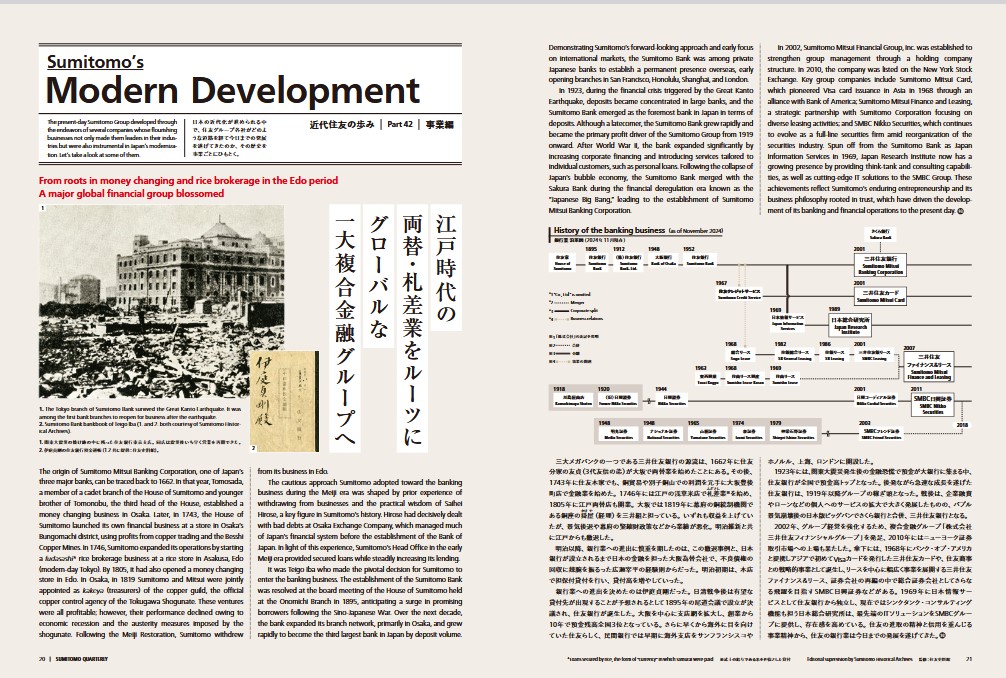Click the paragraph beginning "The origin of Sumitomo Mitsui"
Viewport: 1006px width, 678px height.
coord(141,553)
